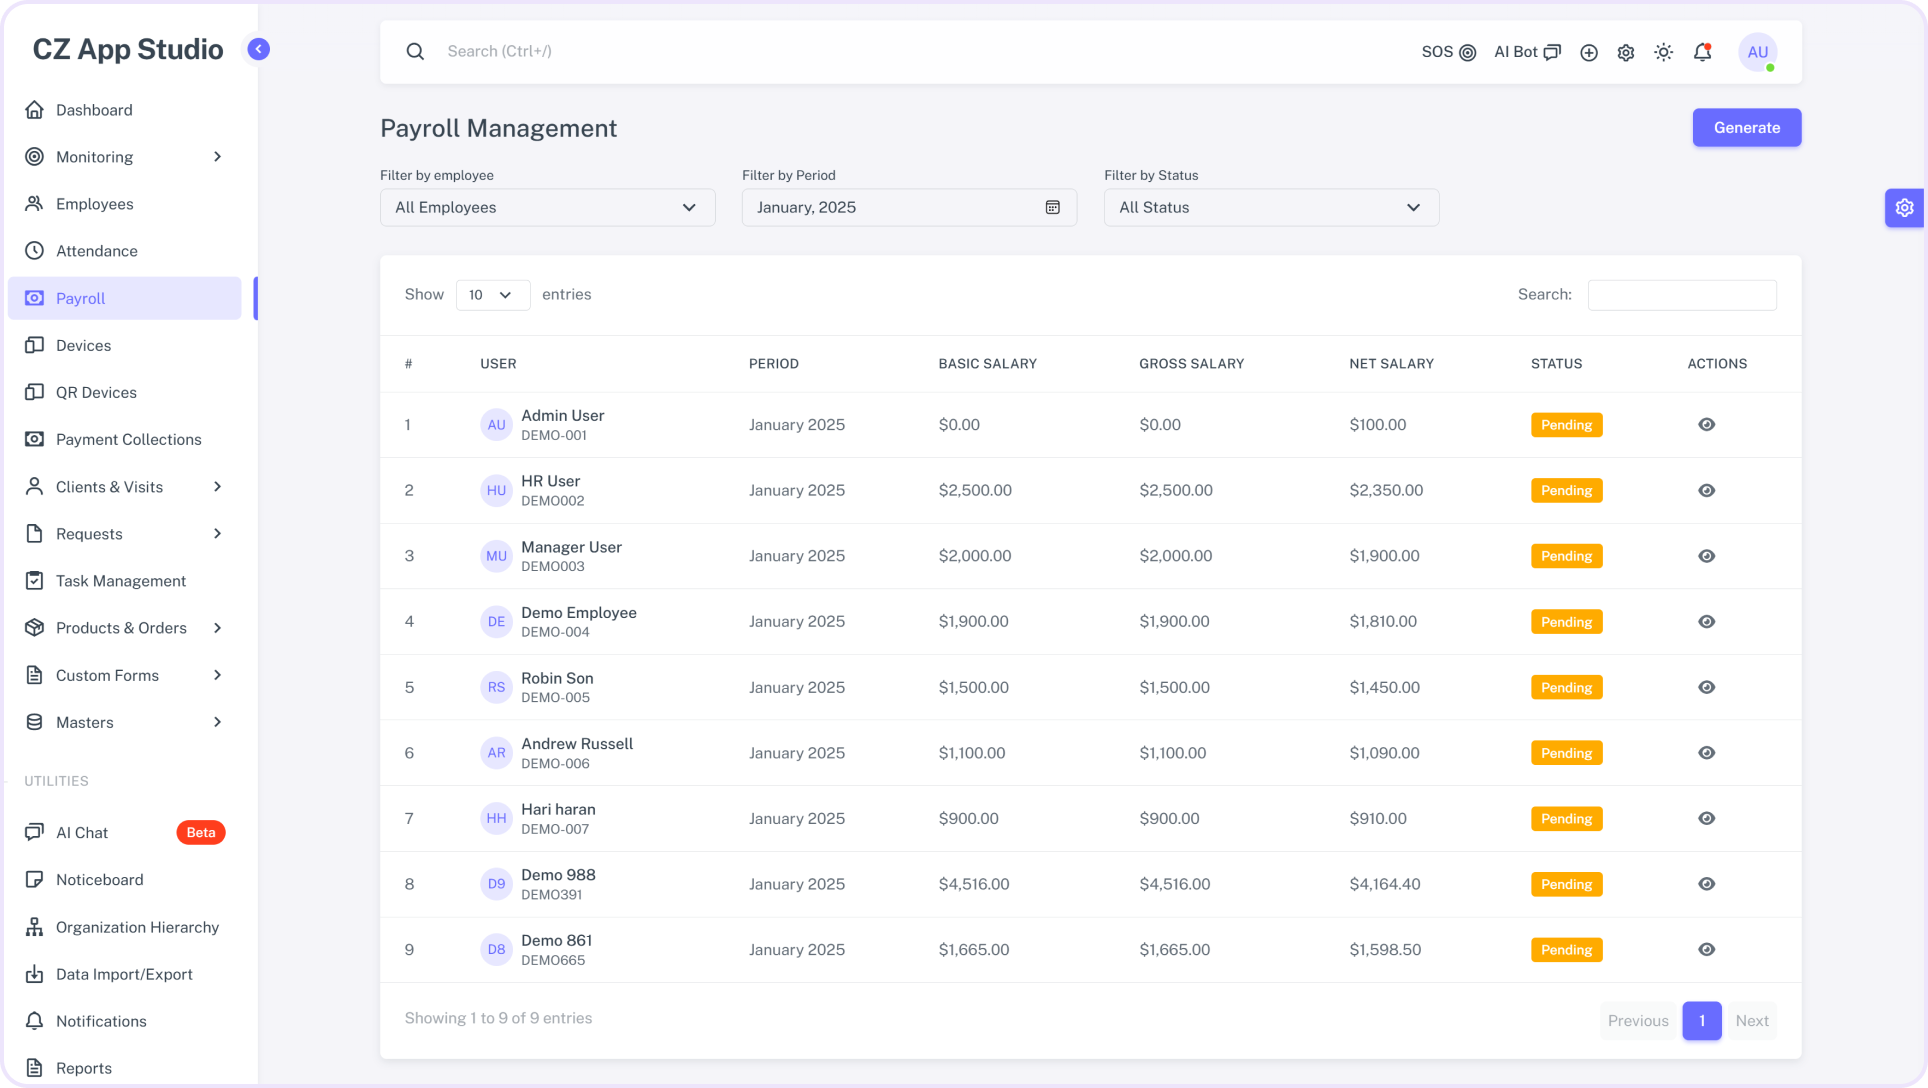
Task: View payroll details for Demo 861
Action: pyautogui.click(x=1706, y=949)
